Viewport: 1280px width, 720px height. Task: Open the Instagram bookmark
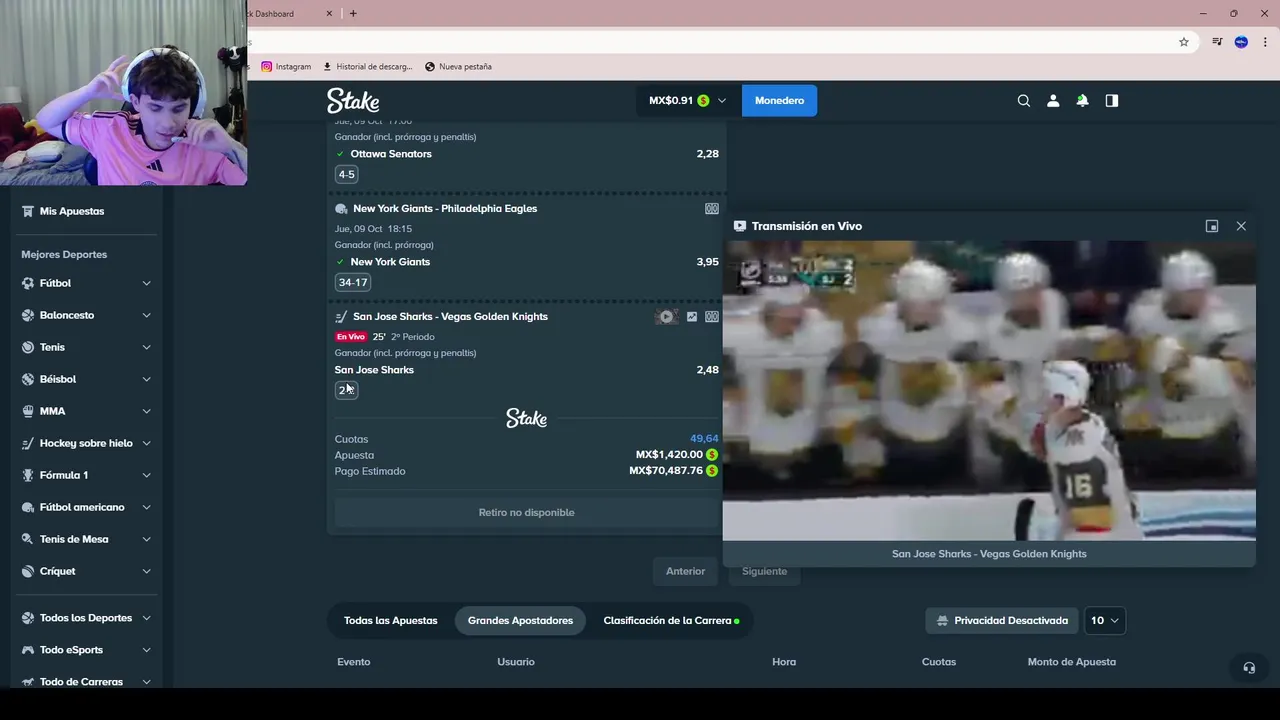coord(286,66)
